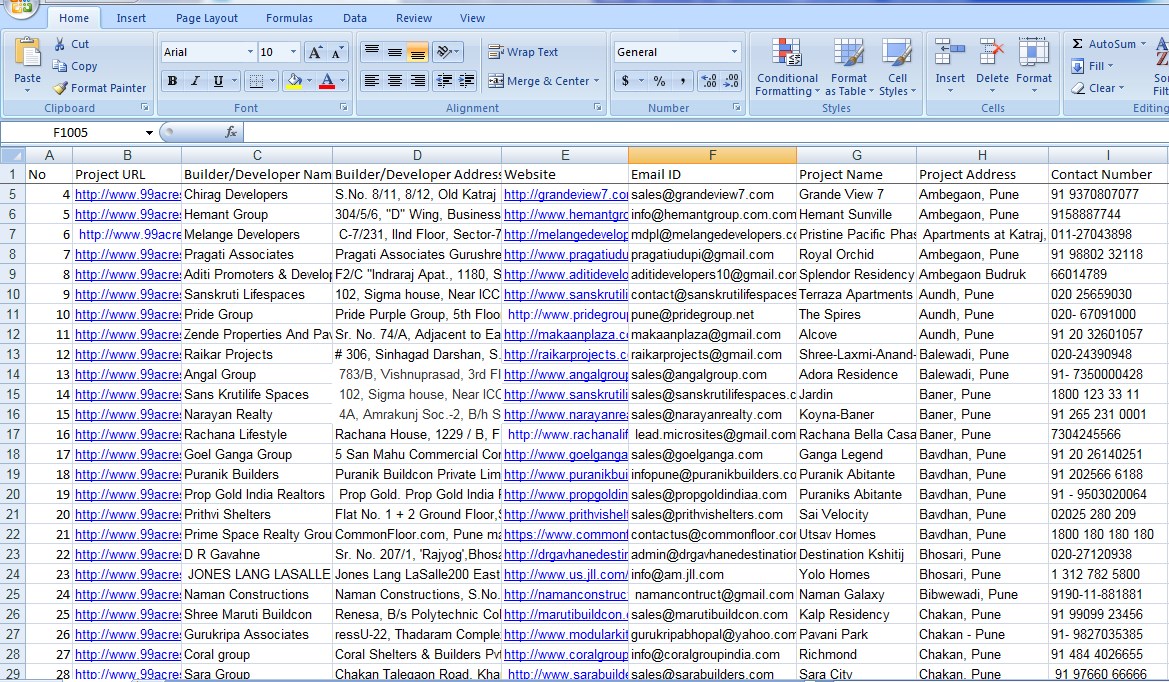Screen dimensions: 1169x682
Task: Toggle Wrap Text for the cell
Action: click(523, 52)
